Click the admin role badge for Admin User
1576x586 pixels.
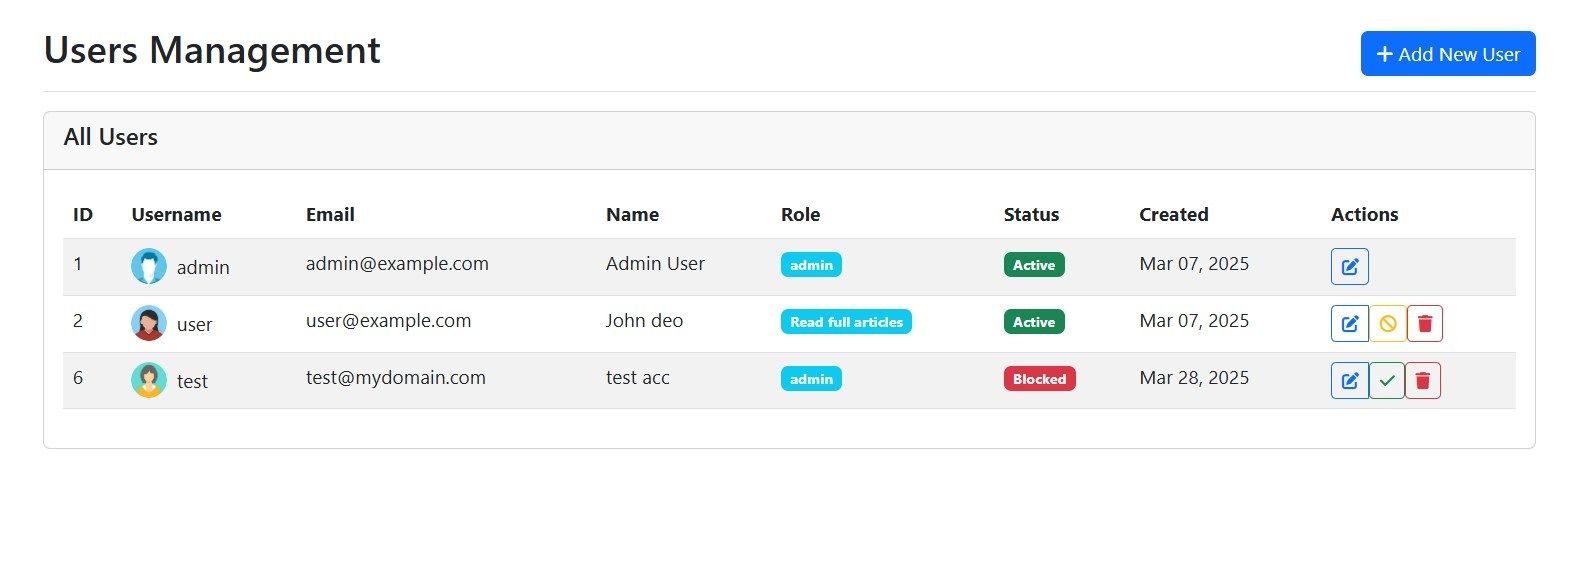(x=811, y=265)
